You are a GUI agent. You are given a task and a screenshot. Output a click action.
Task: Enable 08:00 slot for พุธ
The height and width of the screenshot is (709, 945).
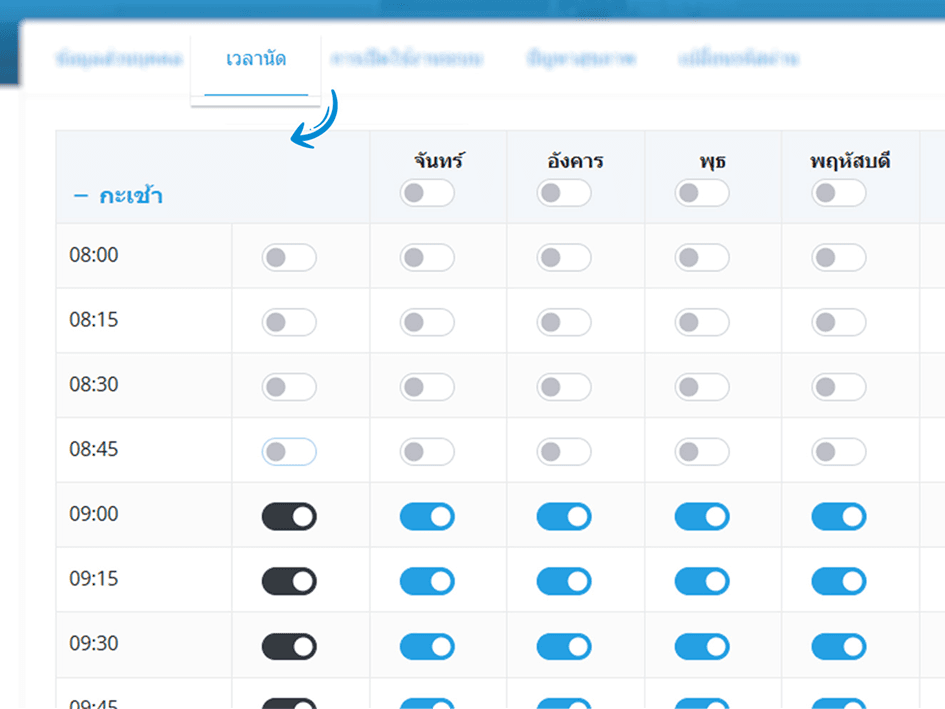[702, 257]
